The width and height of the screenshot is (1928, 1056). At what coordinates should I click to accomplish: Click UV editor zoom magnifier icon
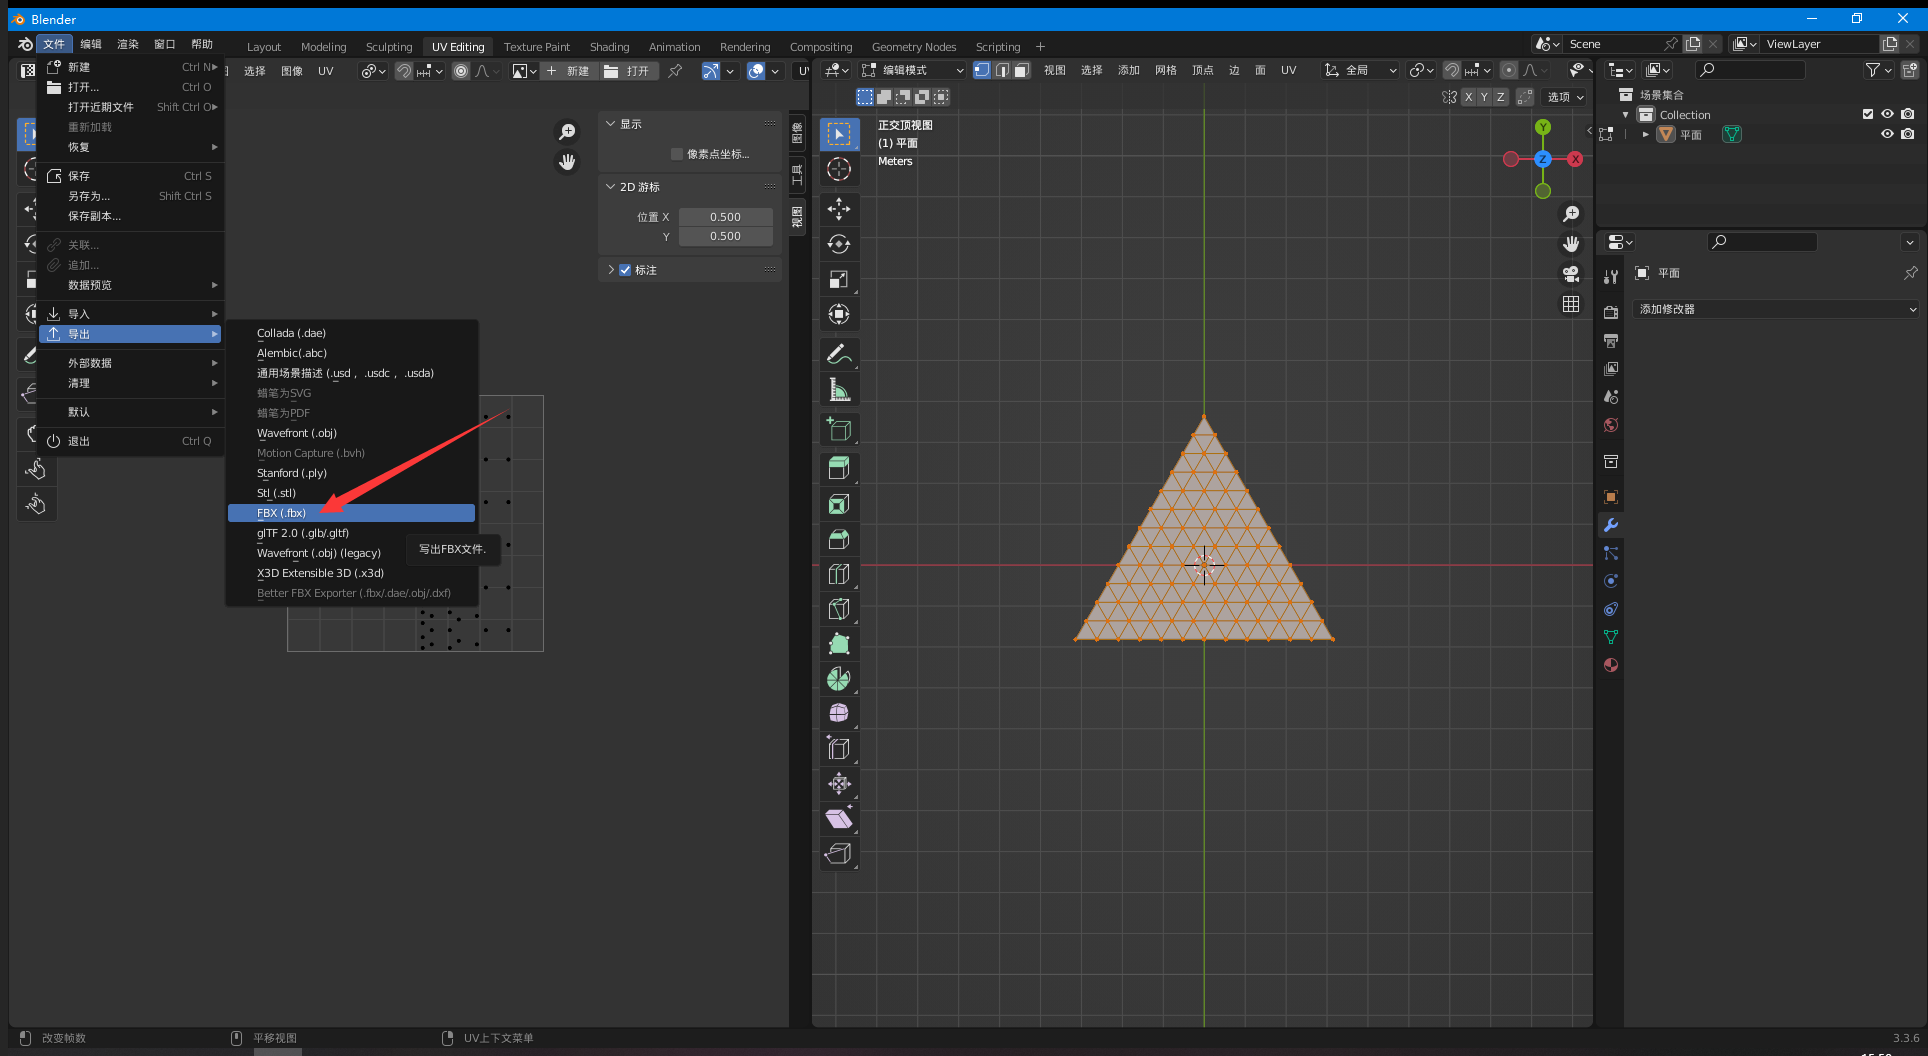tap(567, 132)
